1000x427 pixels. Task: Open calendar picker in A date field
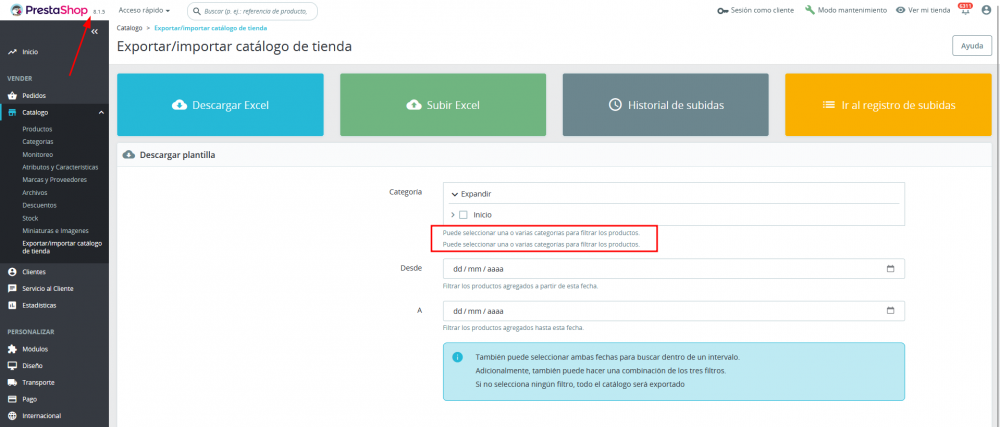click(x=890, y=311)
